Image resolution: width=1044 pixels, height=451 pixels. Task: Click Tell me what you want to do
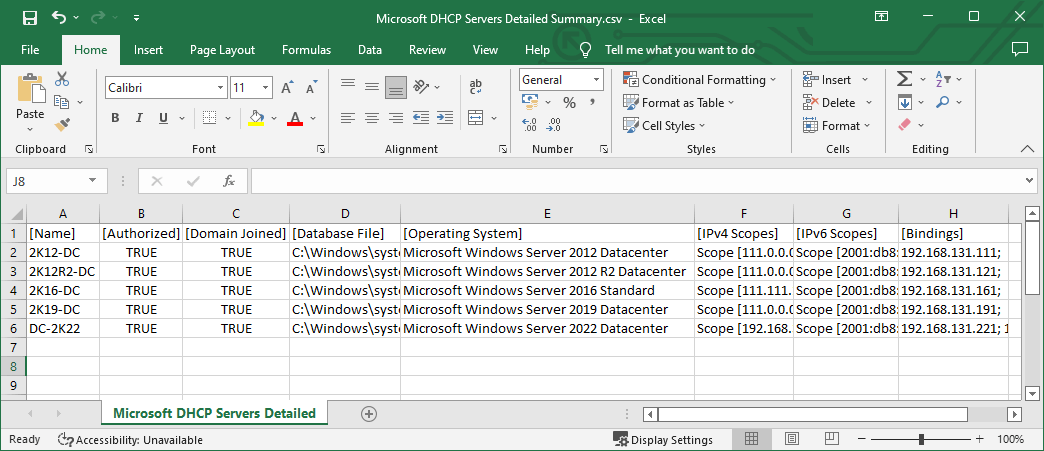tap(680, 50)
